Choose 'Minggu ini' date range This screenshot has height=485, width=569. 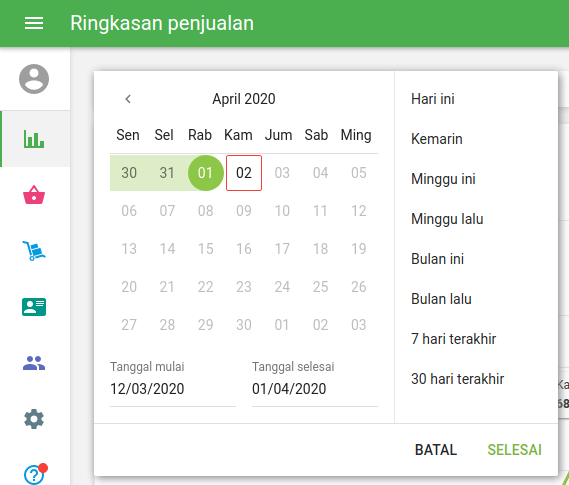(443, 179)
